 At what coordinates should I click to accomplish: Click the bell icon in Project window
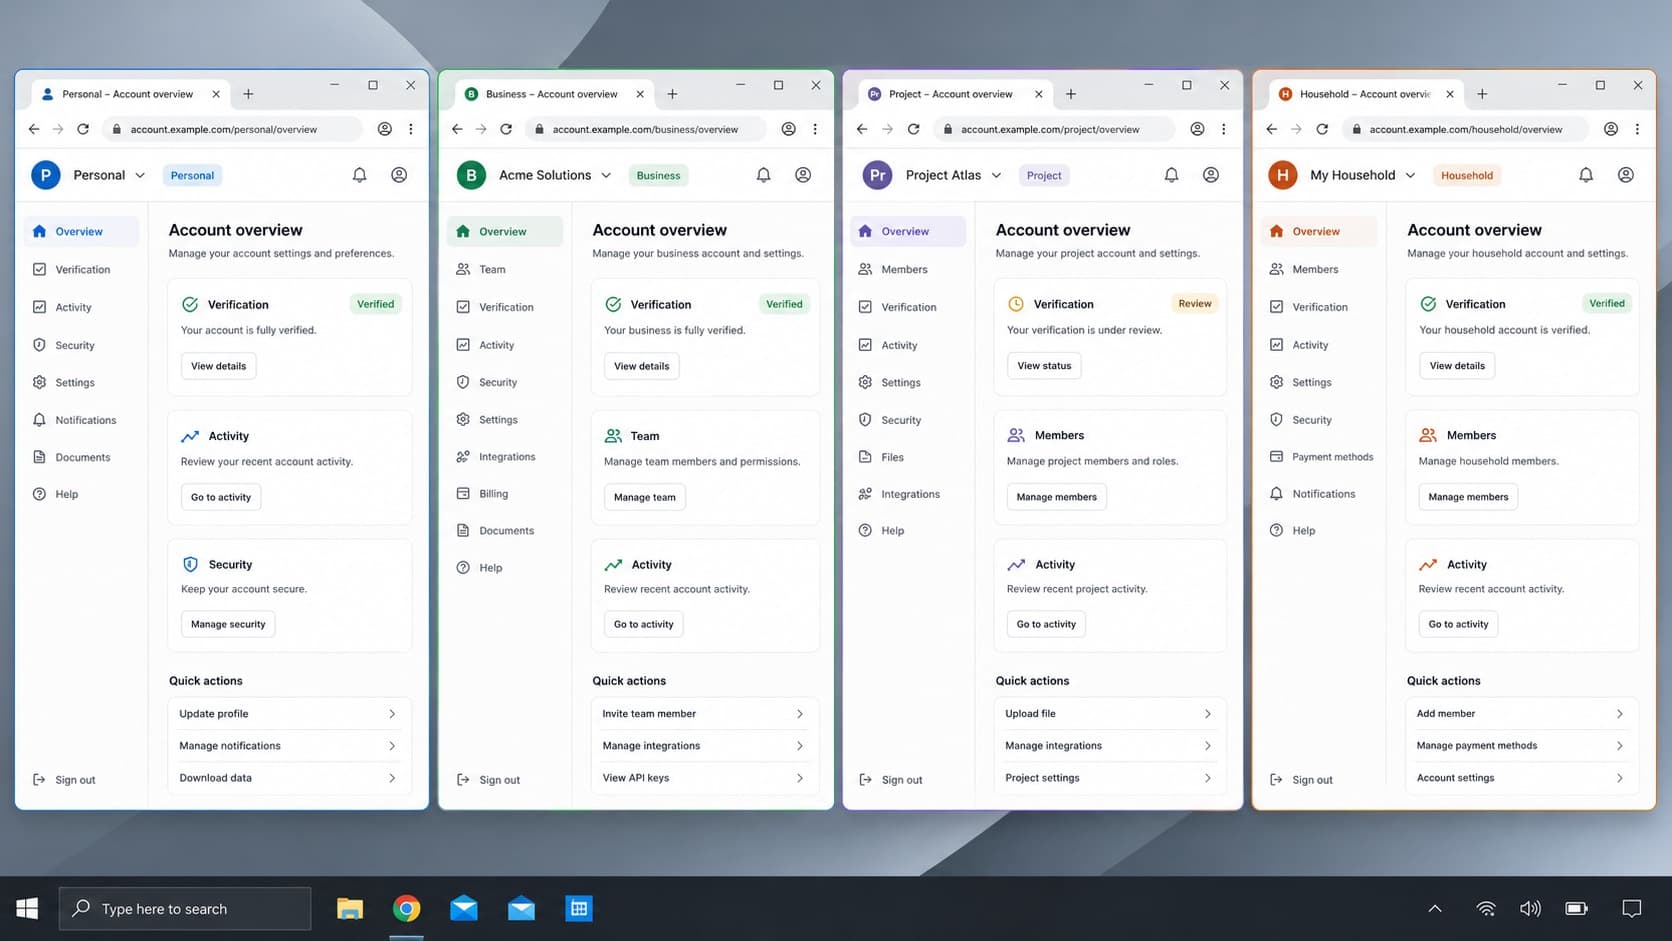coord(1171,175)
